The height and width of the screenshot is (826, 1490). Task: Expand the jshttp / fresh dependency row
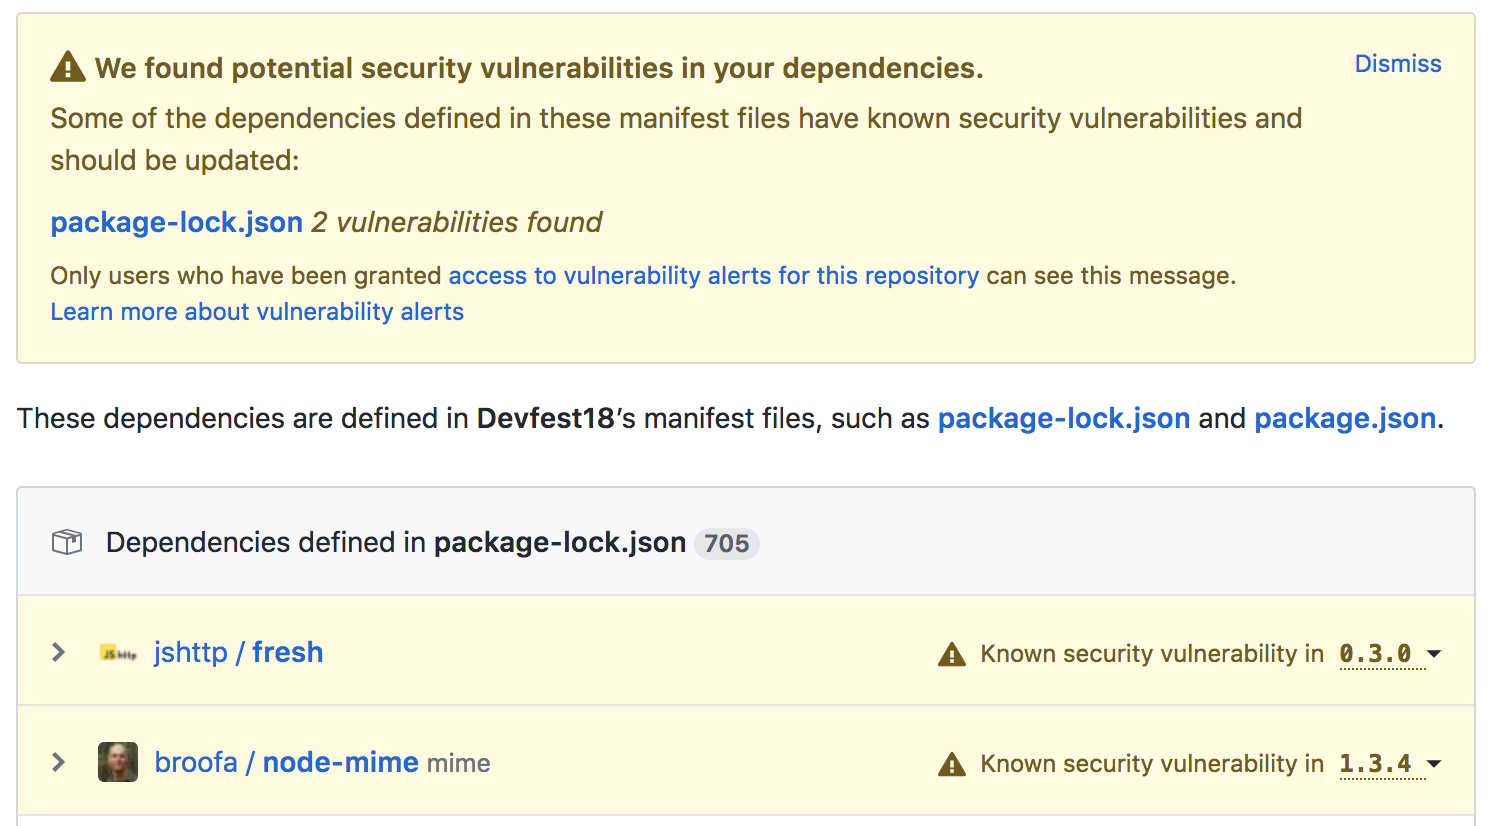coord(59,652)
